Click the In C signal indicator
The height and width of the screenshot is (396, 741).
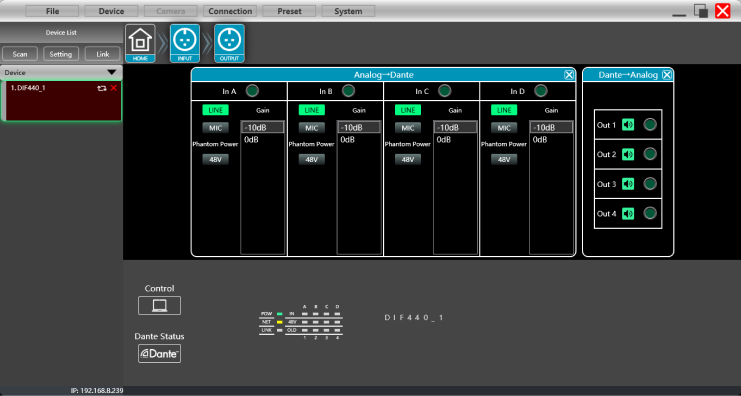[x=444, y=90]
